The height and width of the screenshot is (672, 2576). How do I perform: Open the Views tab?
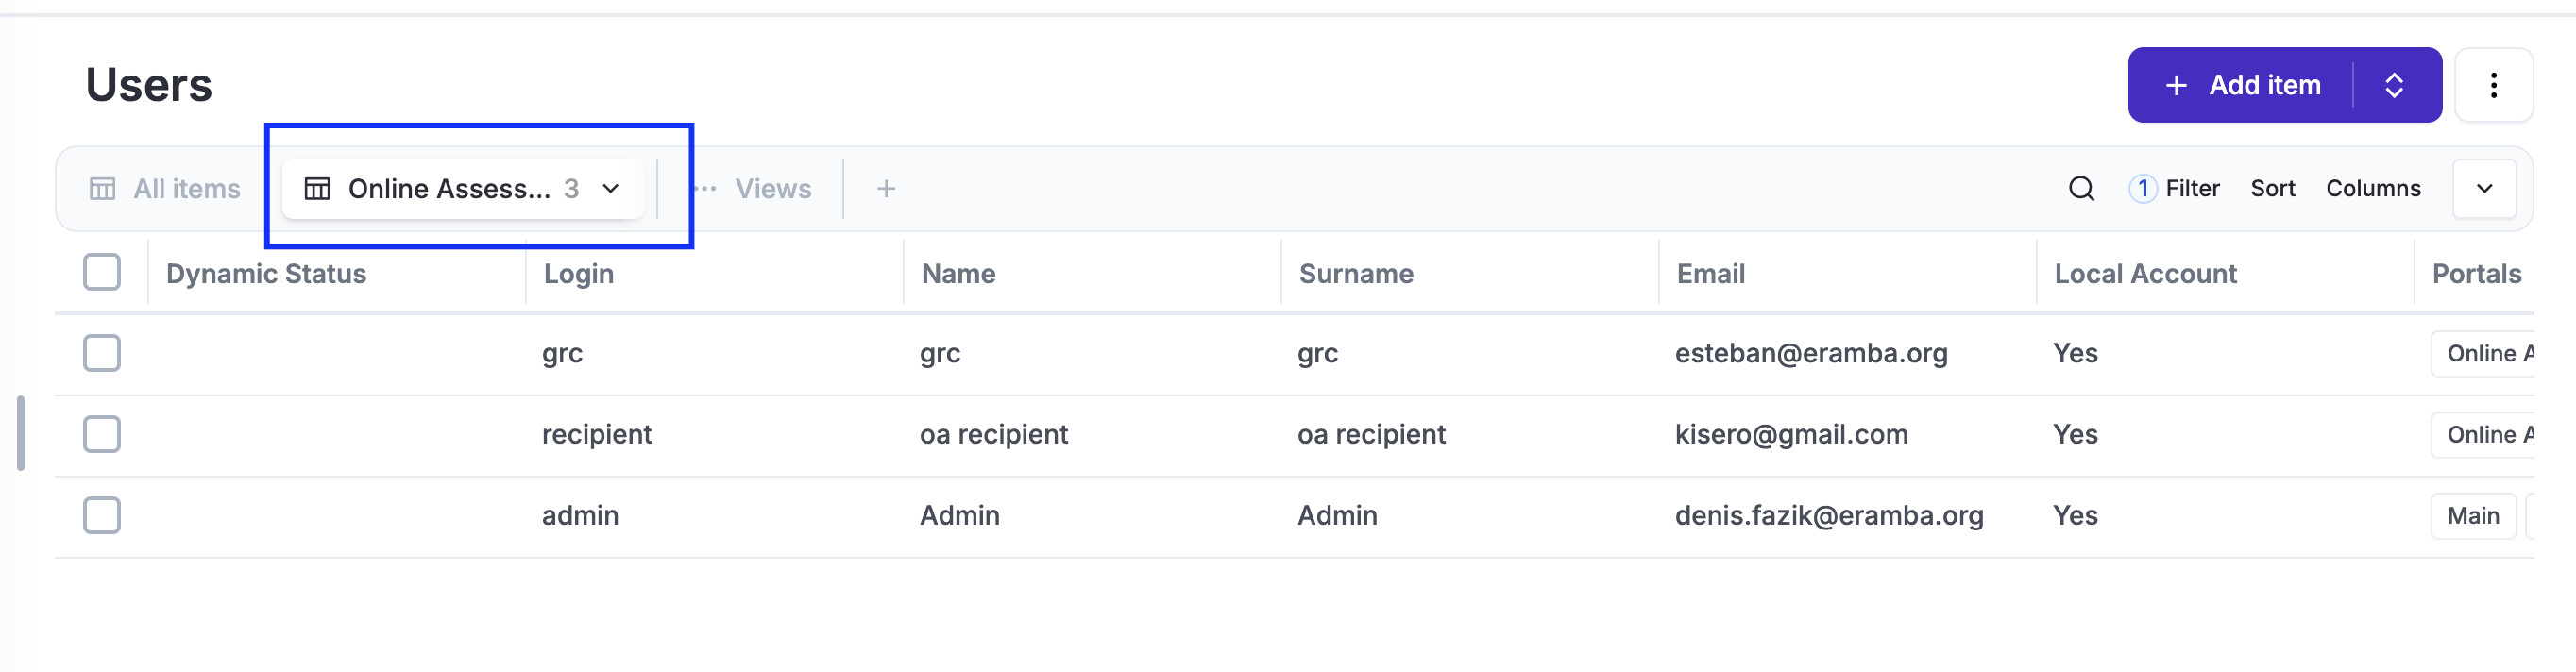pos(772,188)
